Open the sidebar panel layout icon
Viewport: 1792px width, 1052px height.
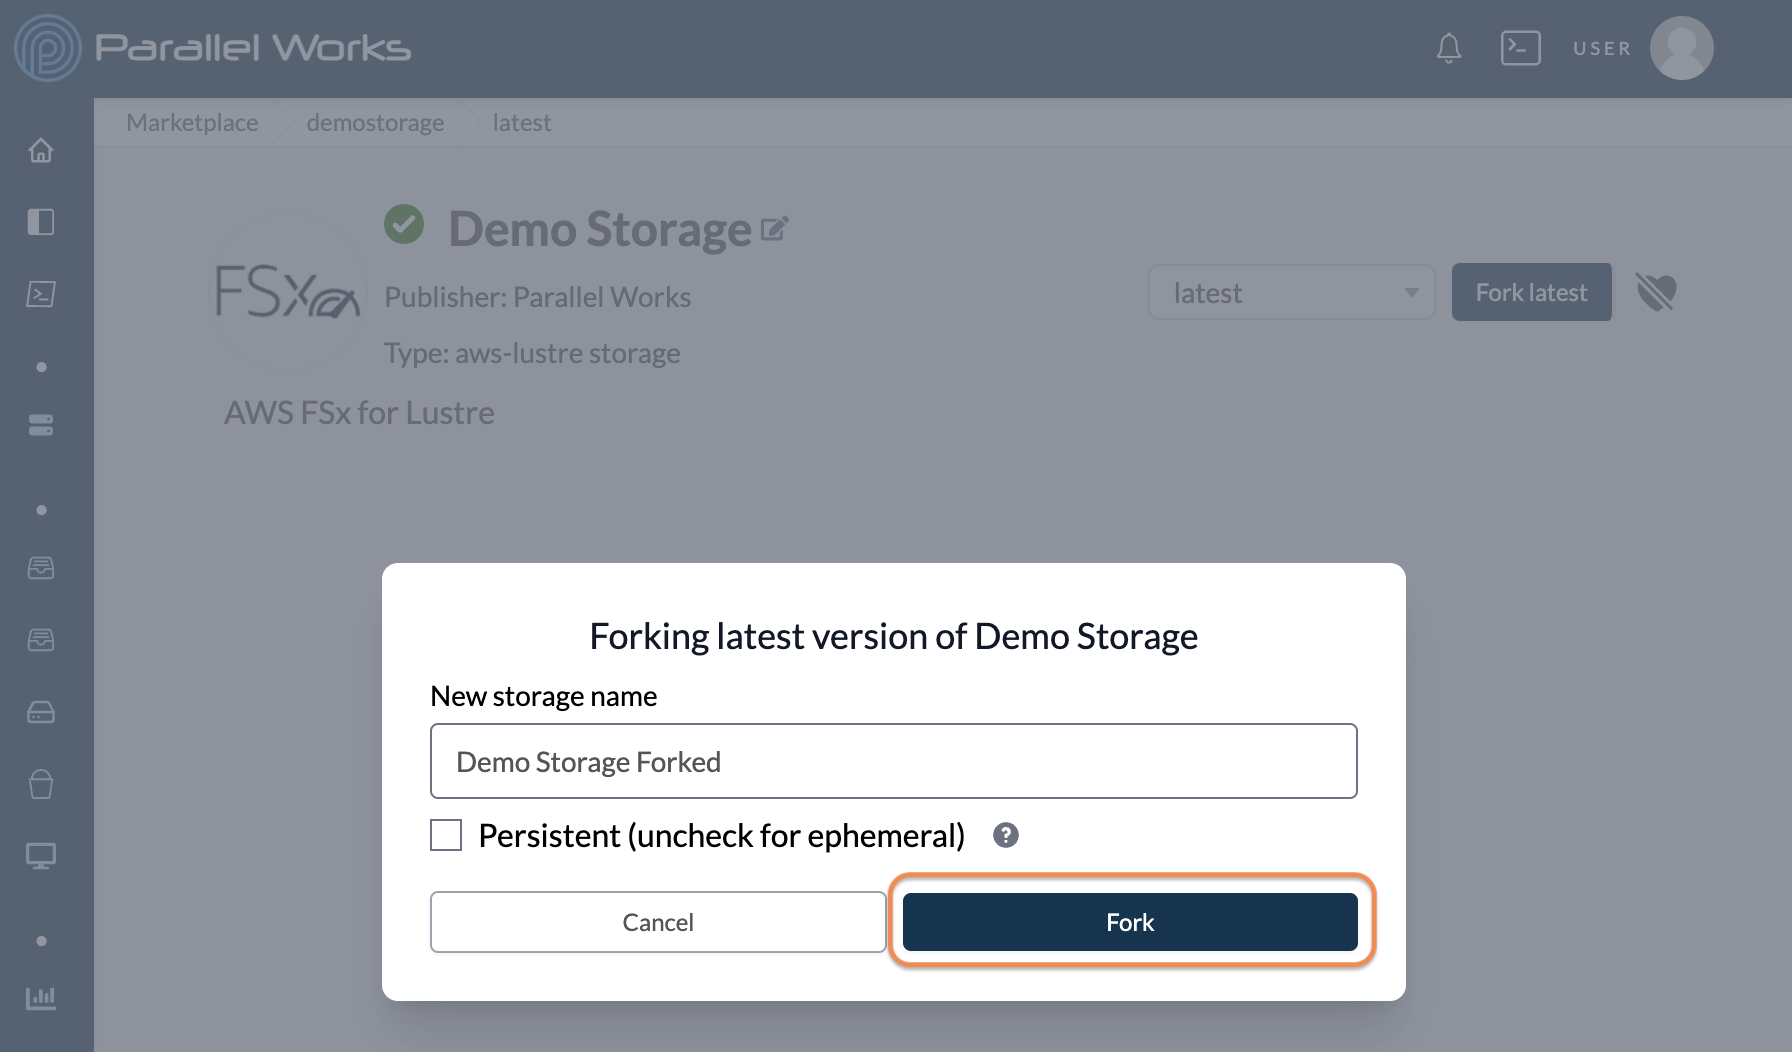[41, 222]
